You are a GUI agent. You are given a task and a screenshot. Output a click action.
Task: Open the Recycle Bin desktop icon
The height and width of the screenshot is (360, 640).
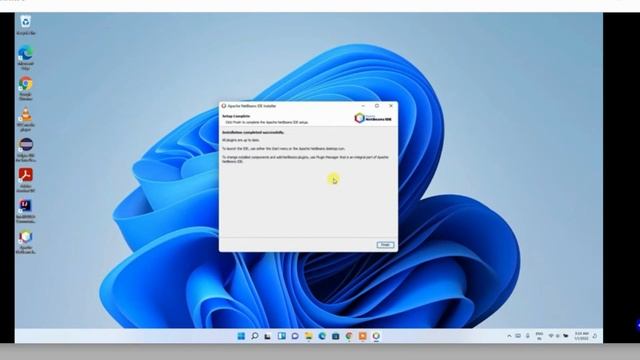point(25,24)
